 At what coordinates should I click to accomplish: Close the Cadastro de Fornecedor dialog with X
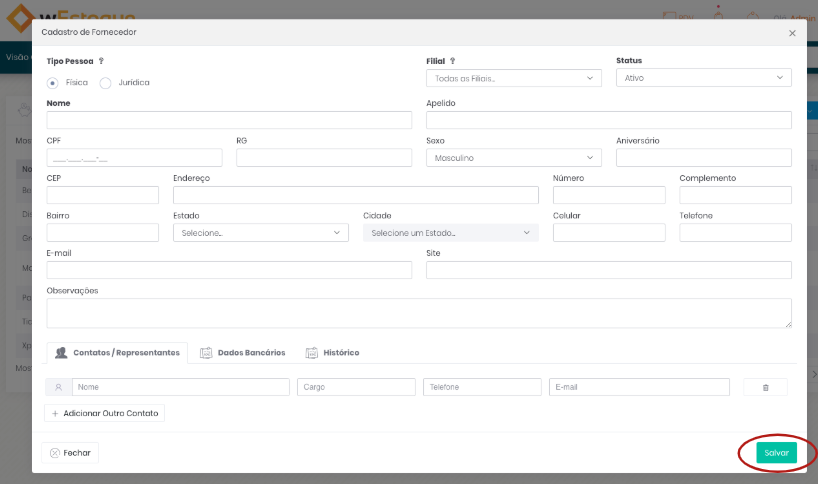792,33
